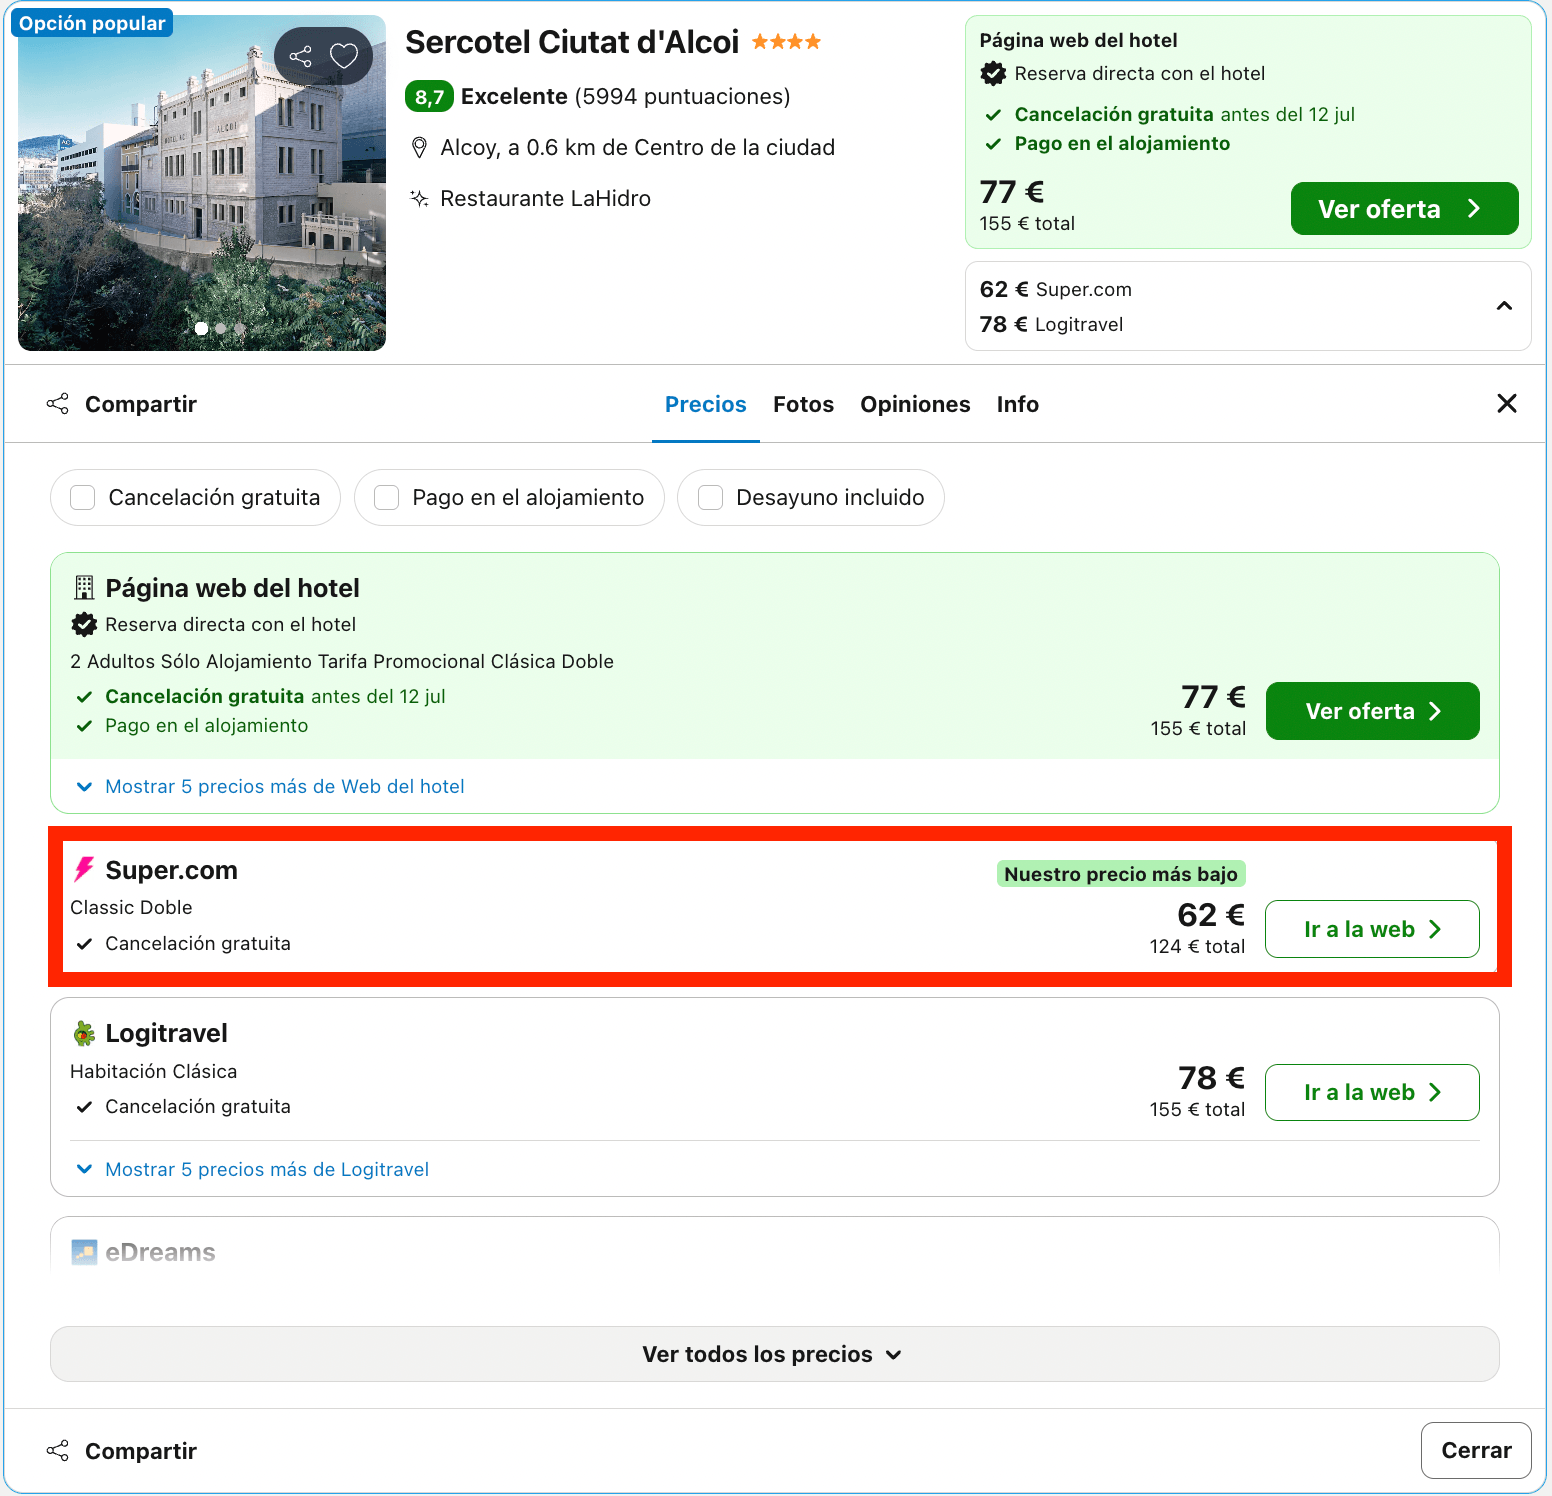This screenshot has width=1552, height=1496.
Task: Click the sparkle icon by Restaurante LaHidro
Action: point(420,198)
